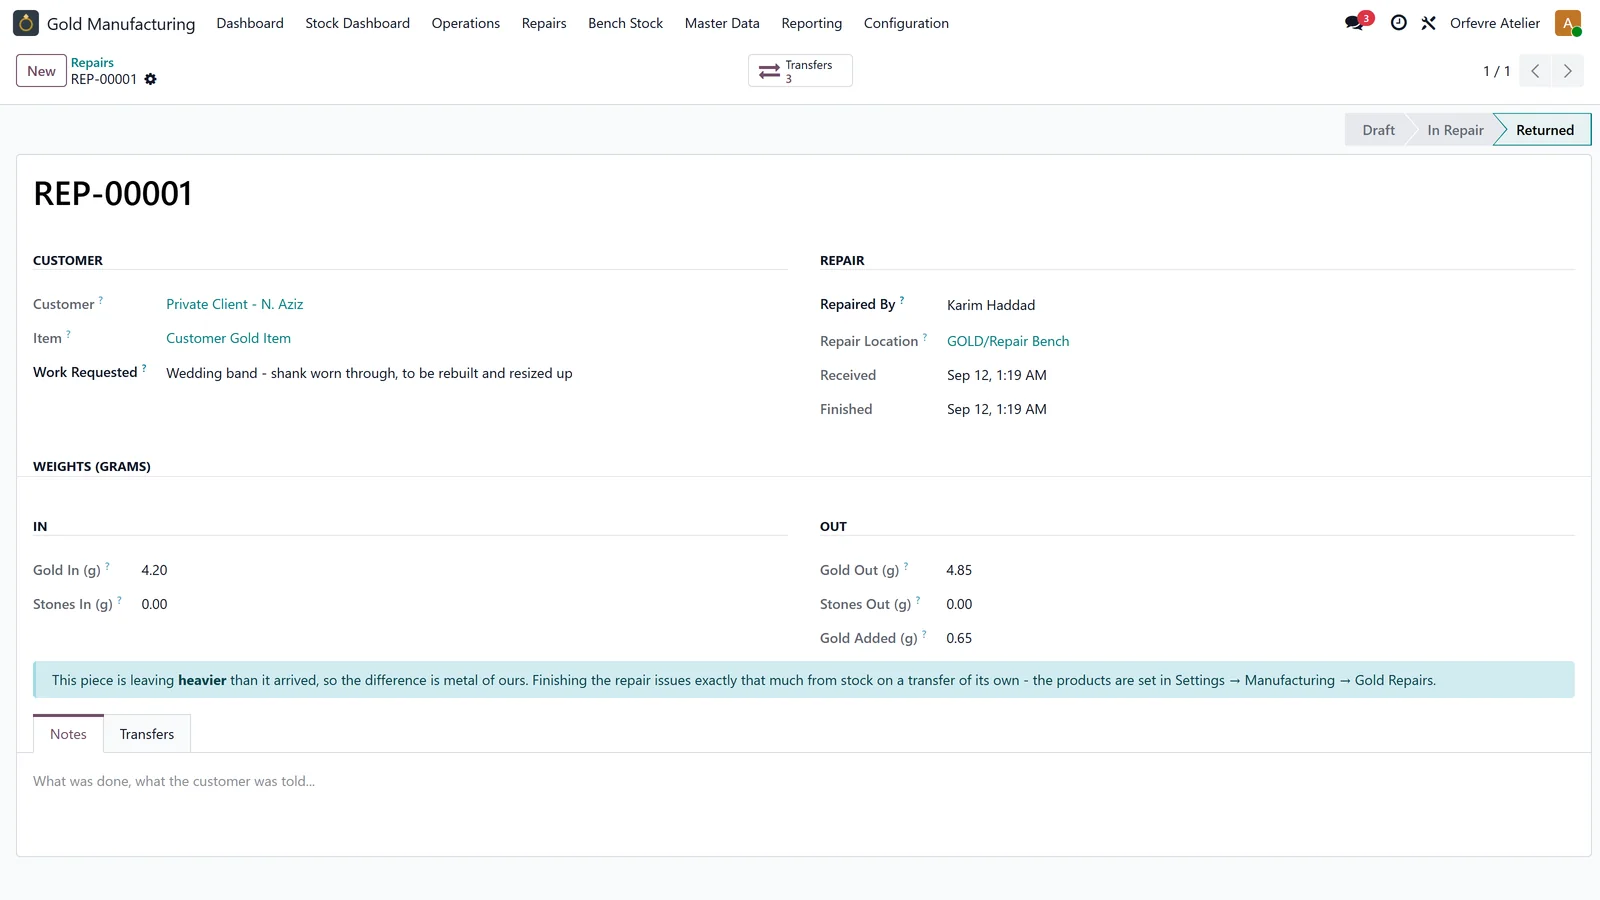The width and height of the screenshot is (1600, 900).
Task: Select the Returned status stage
Action: [1544, 130]
